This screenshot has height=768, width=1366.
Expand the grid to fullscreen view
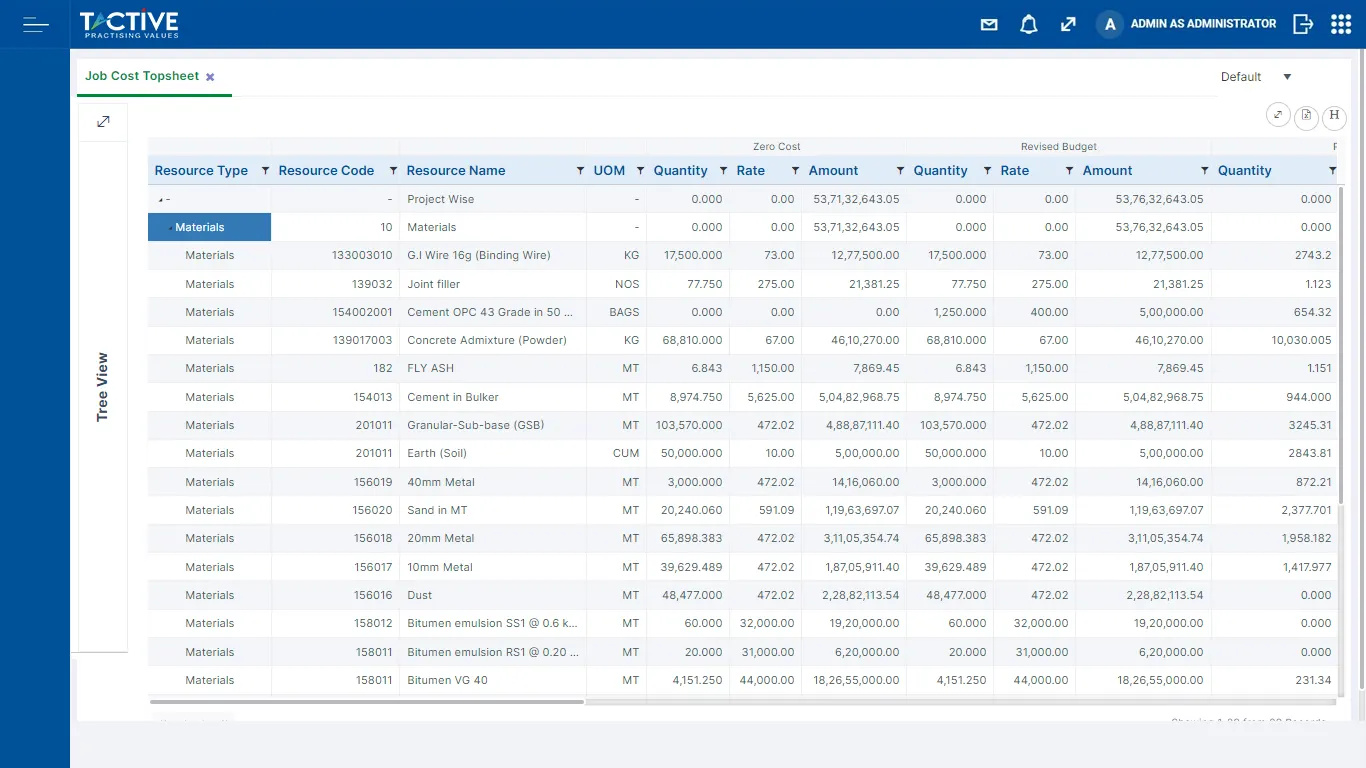pos(1278,116)
